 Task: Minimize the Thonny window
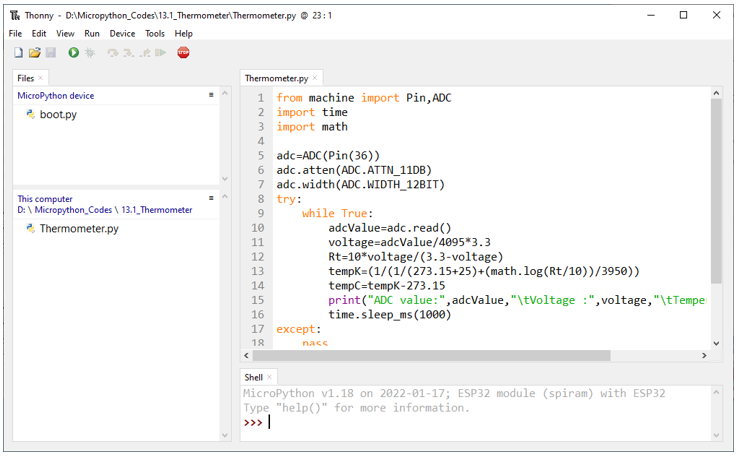tap(651, 15)
